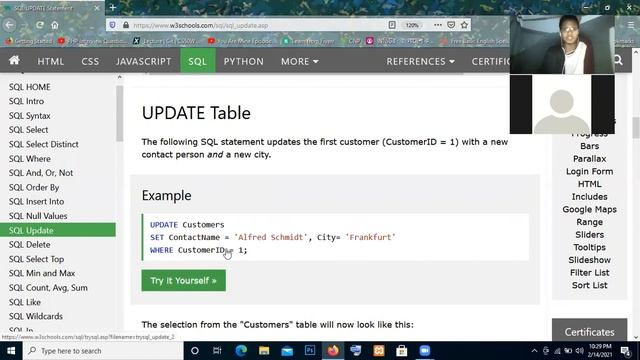
Task: Open Microsoft Store from taskbar
Action: (402, 351)
